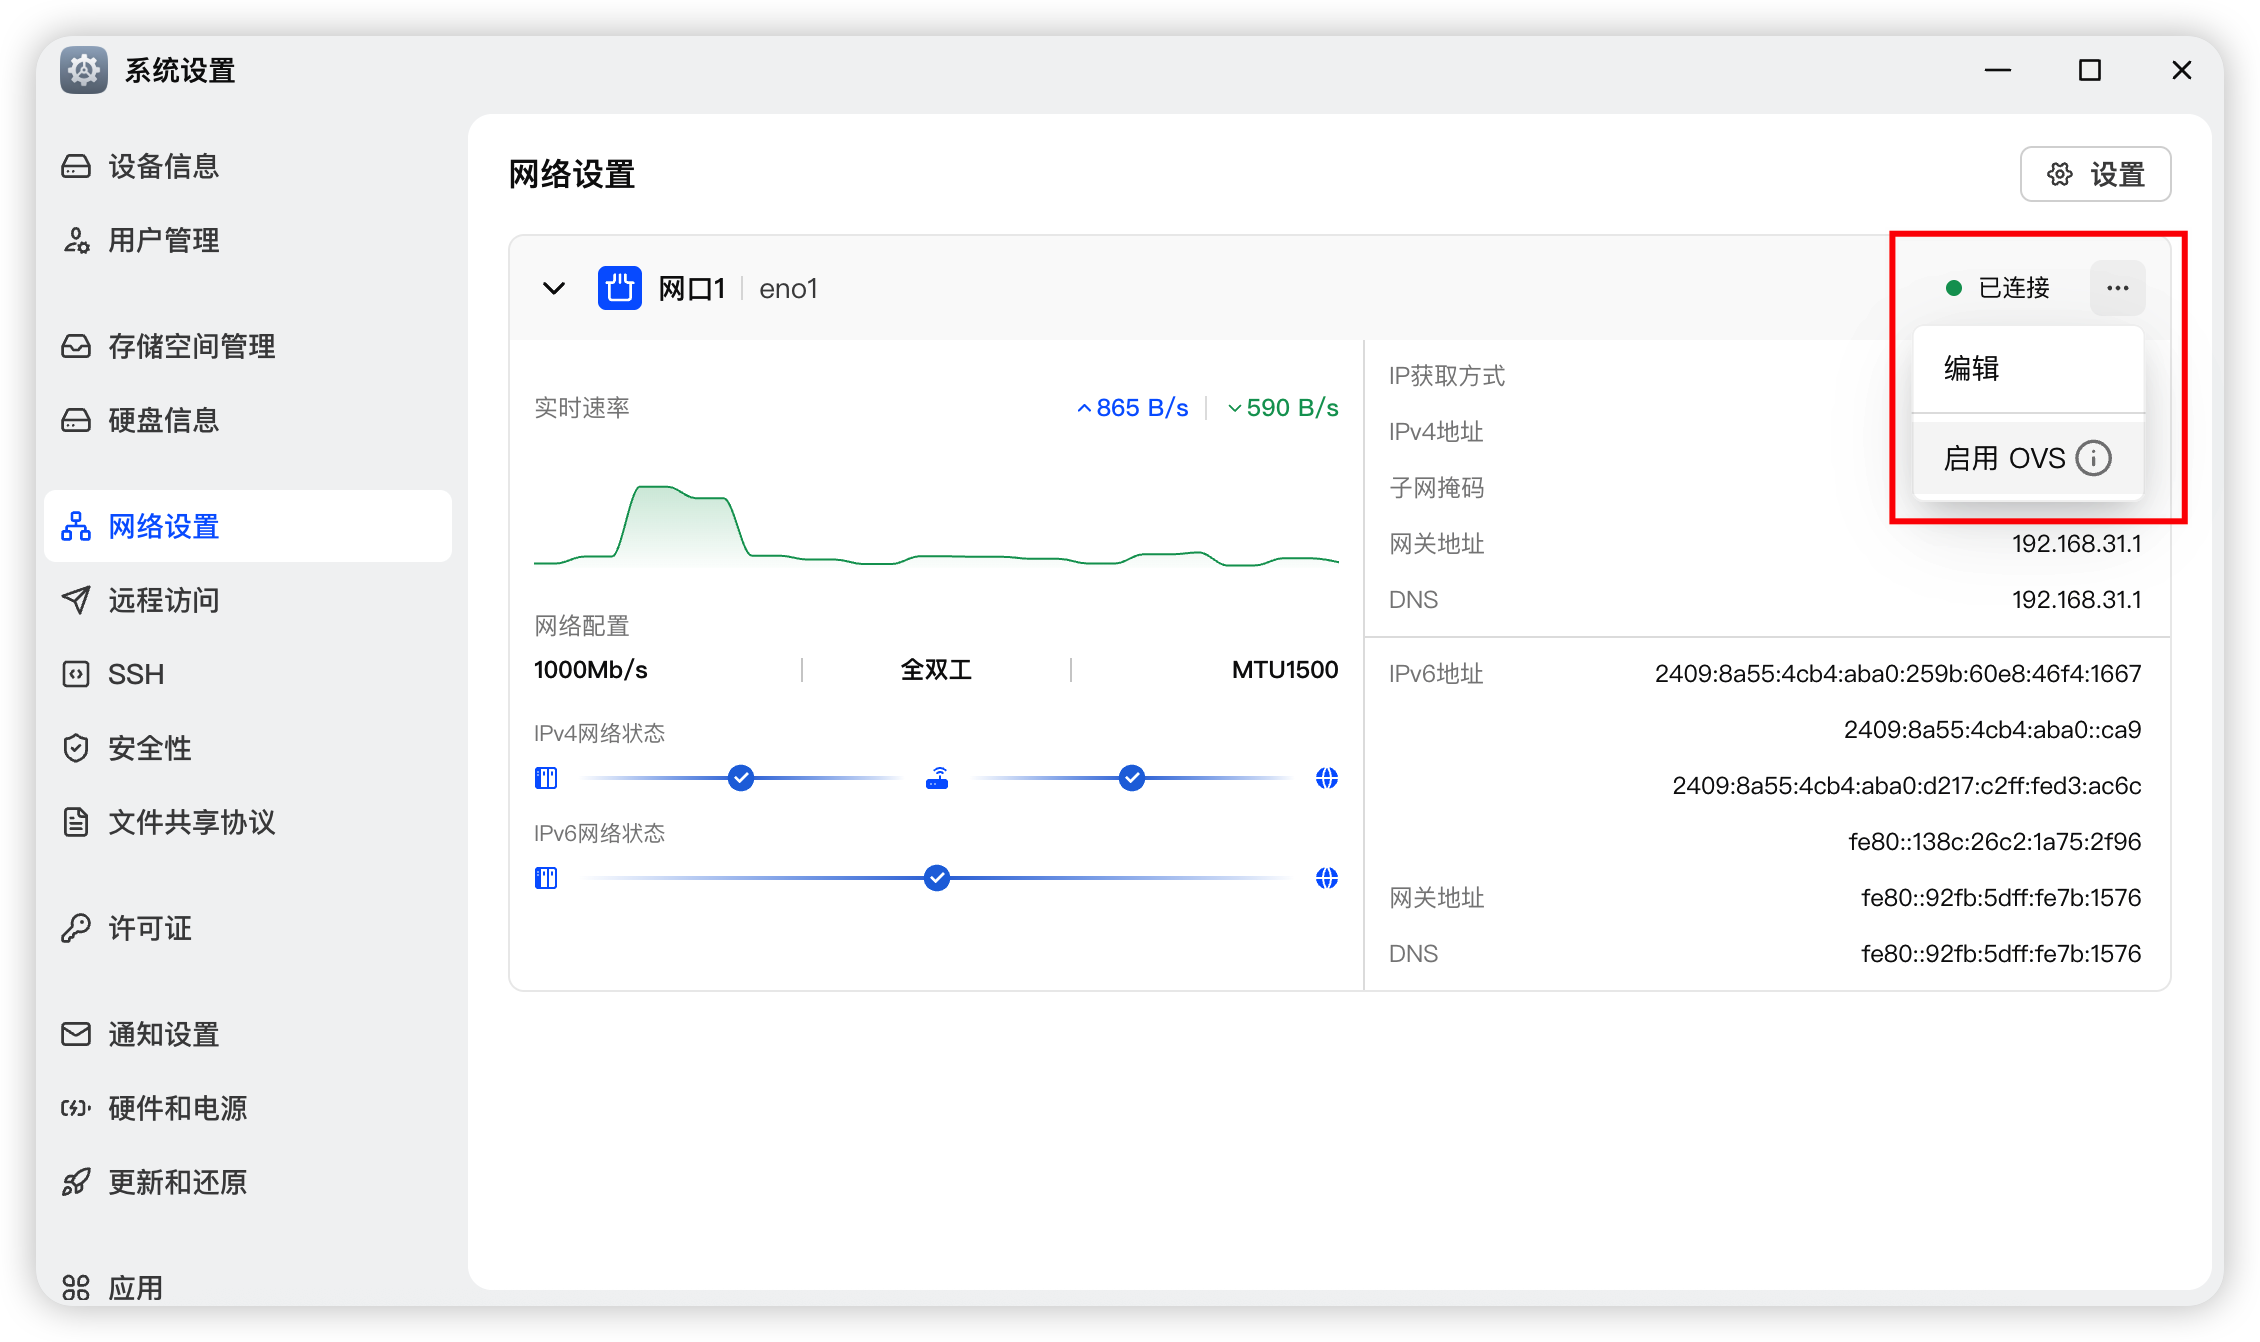
Task: Open 设备信息 in the sidebar
Action: pos(163,166)
